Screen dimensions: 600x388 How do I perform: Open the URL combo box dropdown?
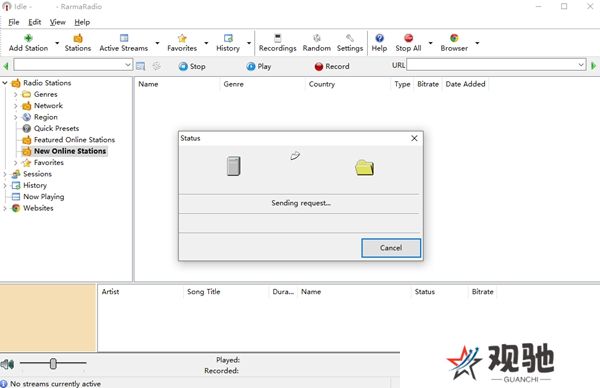click(x=581, y=65)
